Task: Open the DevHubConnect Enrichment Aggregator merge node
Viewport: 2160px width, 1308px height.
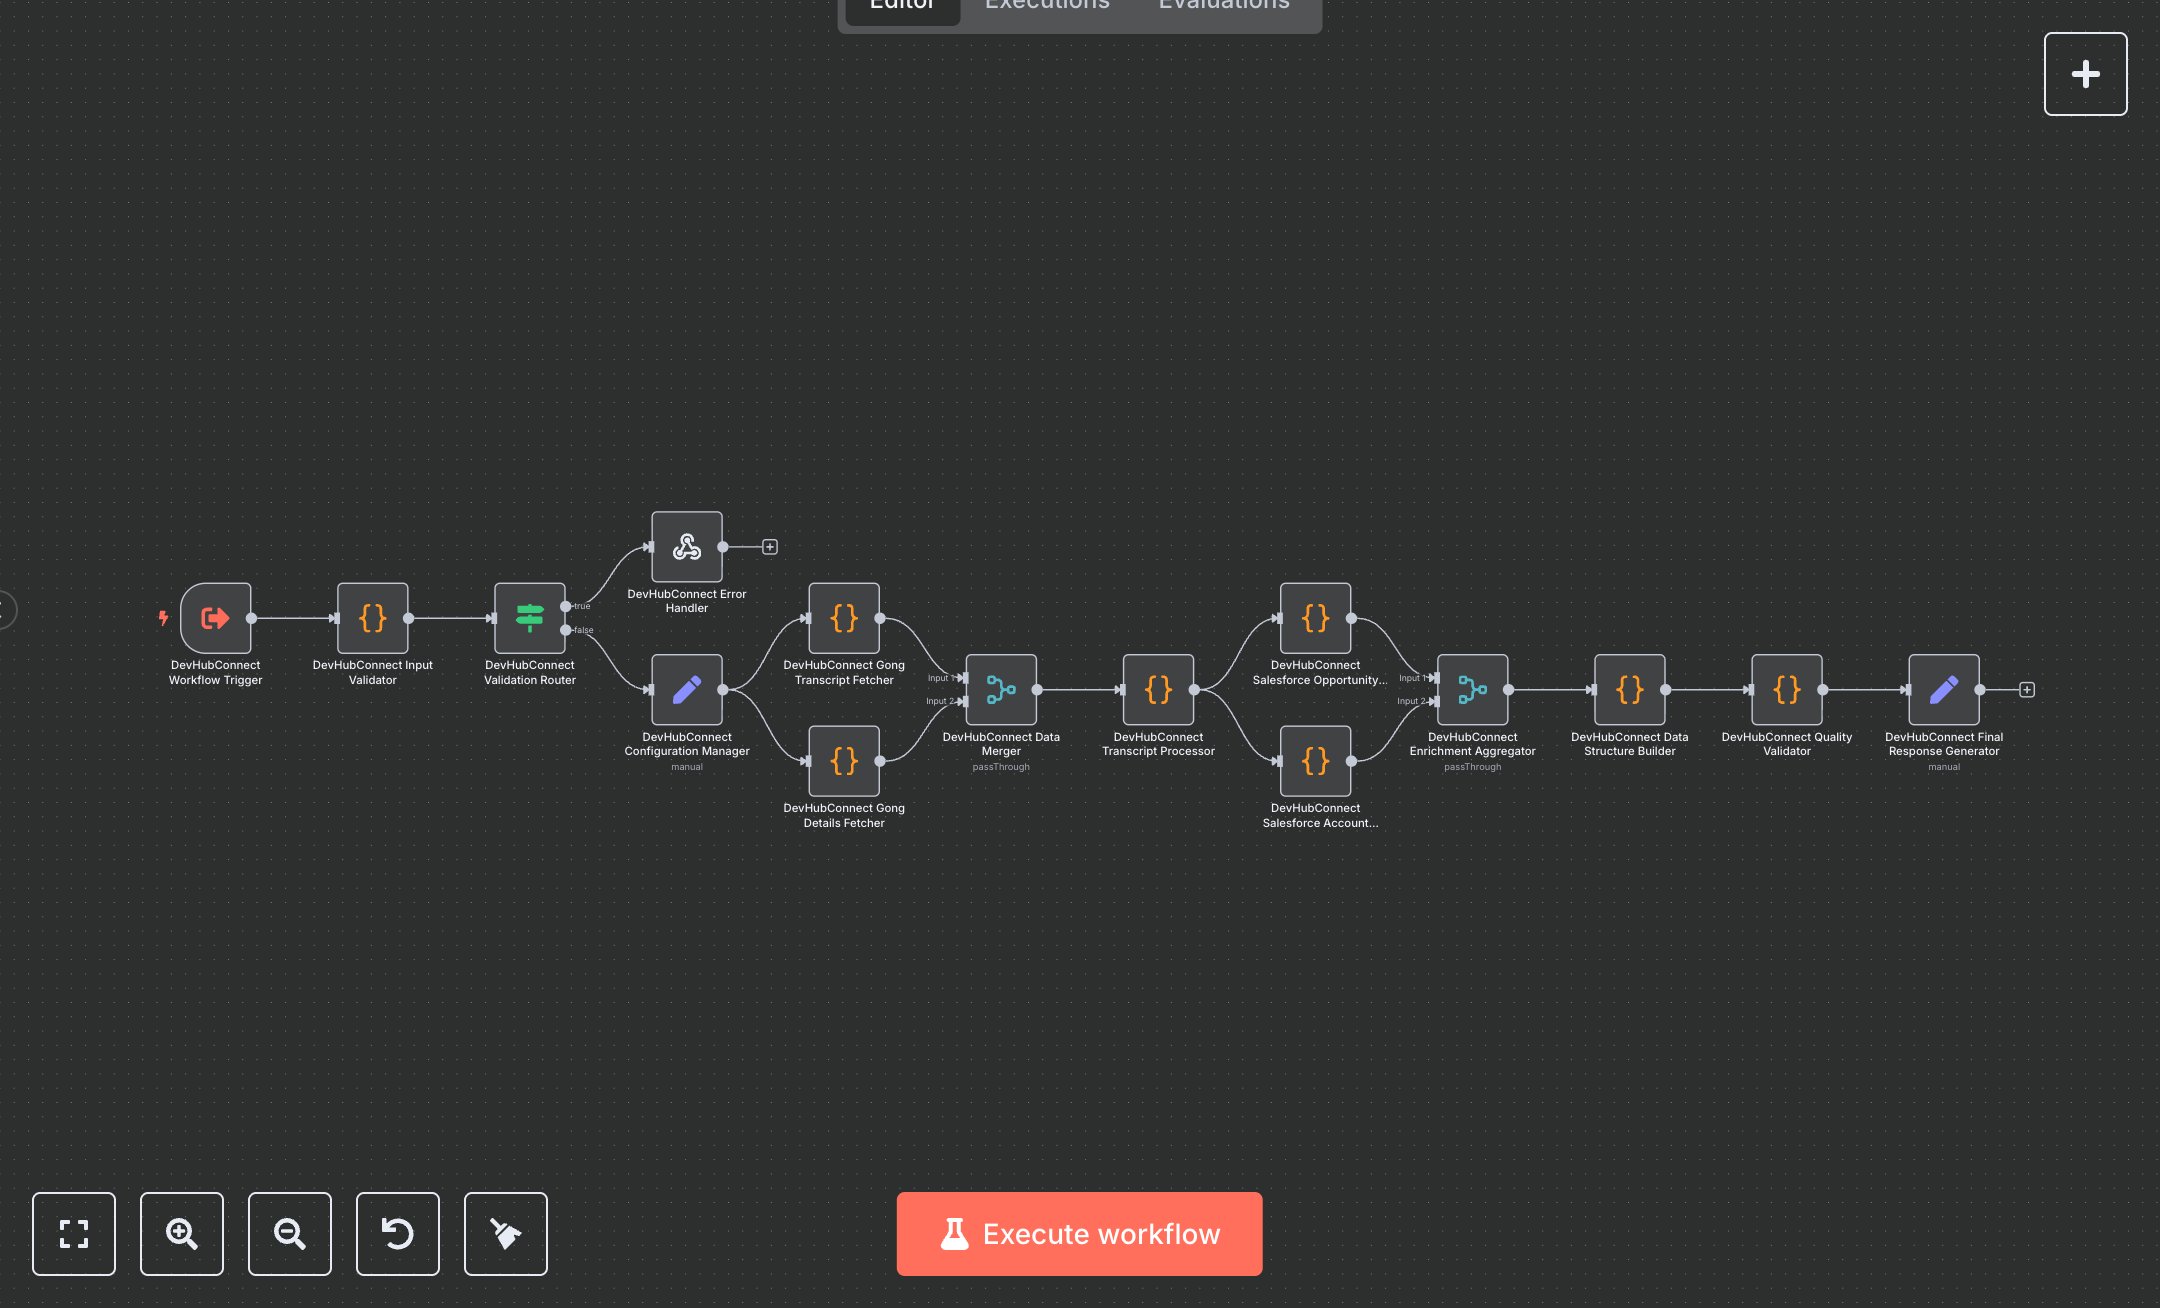Action: (x=1472, y=690)
